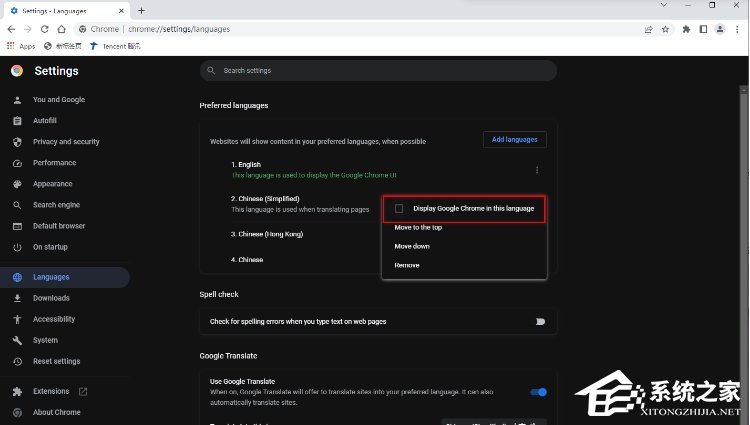Click the tab search chevron in title bar
This screenshot has width=750, height=425.
(x=663, y=5)
